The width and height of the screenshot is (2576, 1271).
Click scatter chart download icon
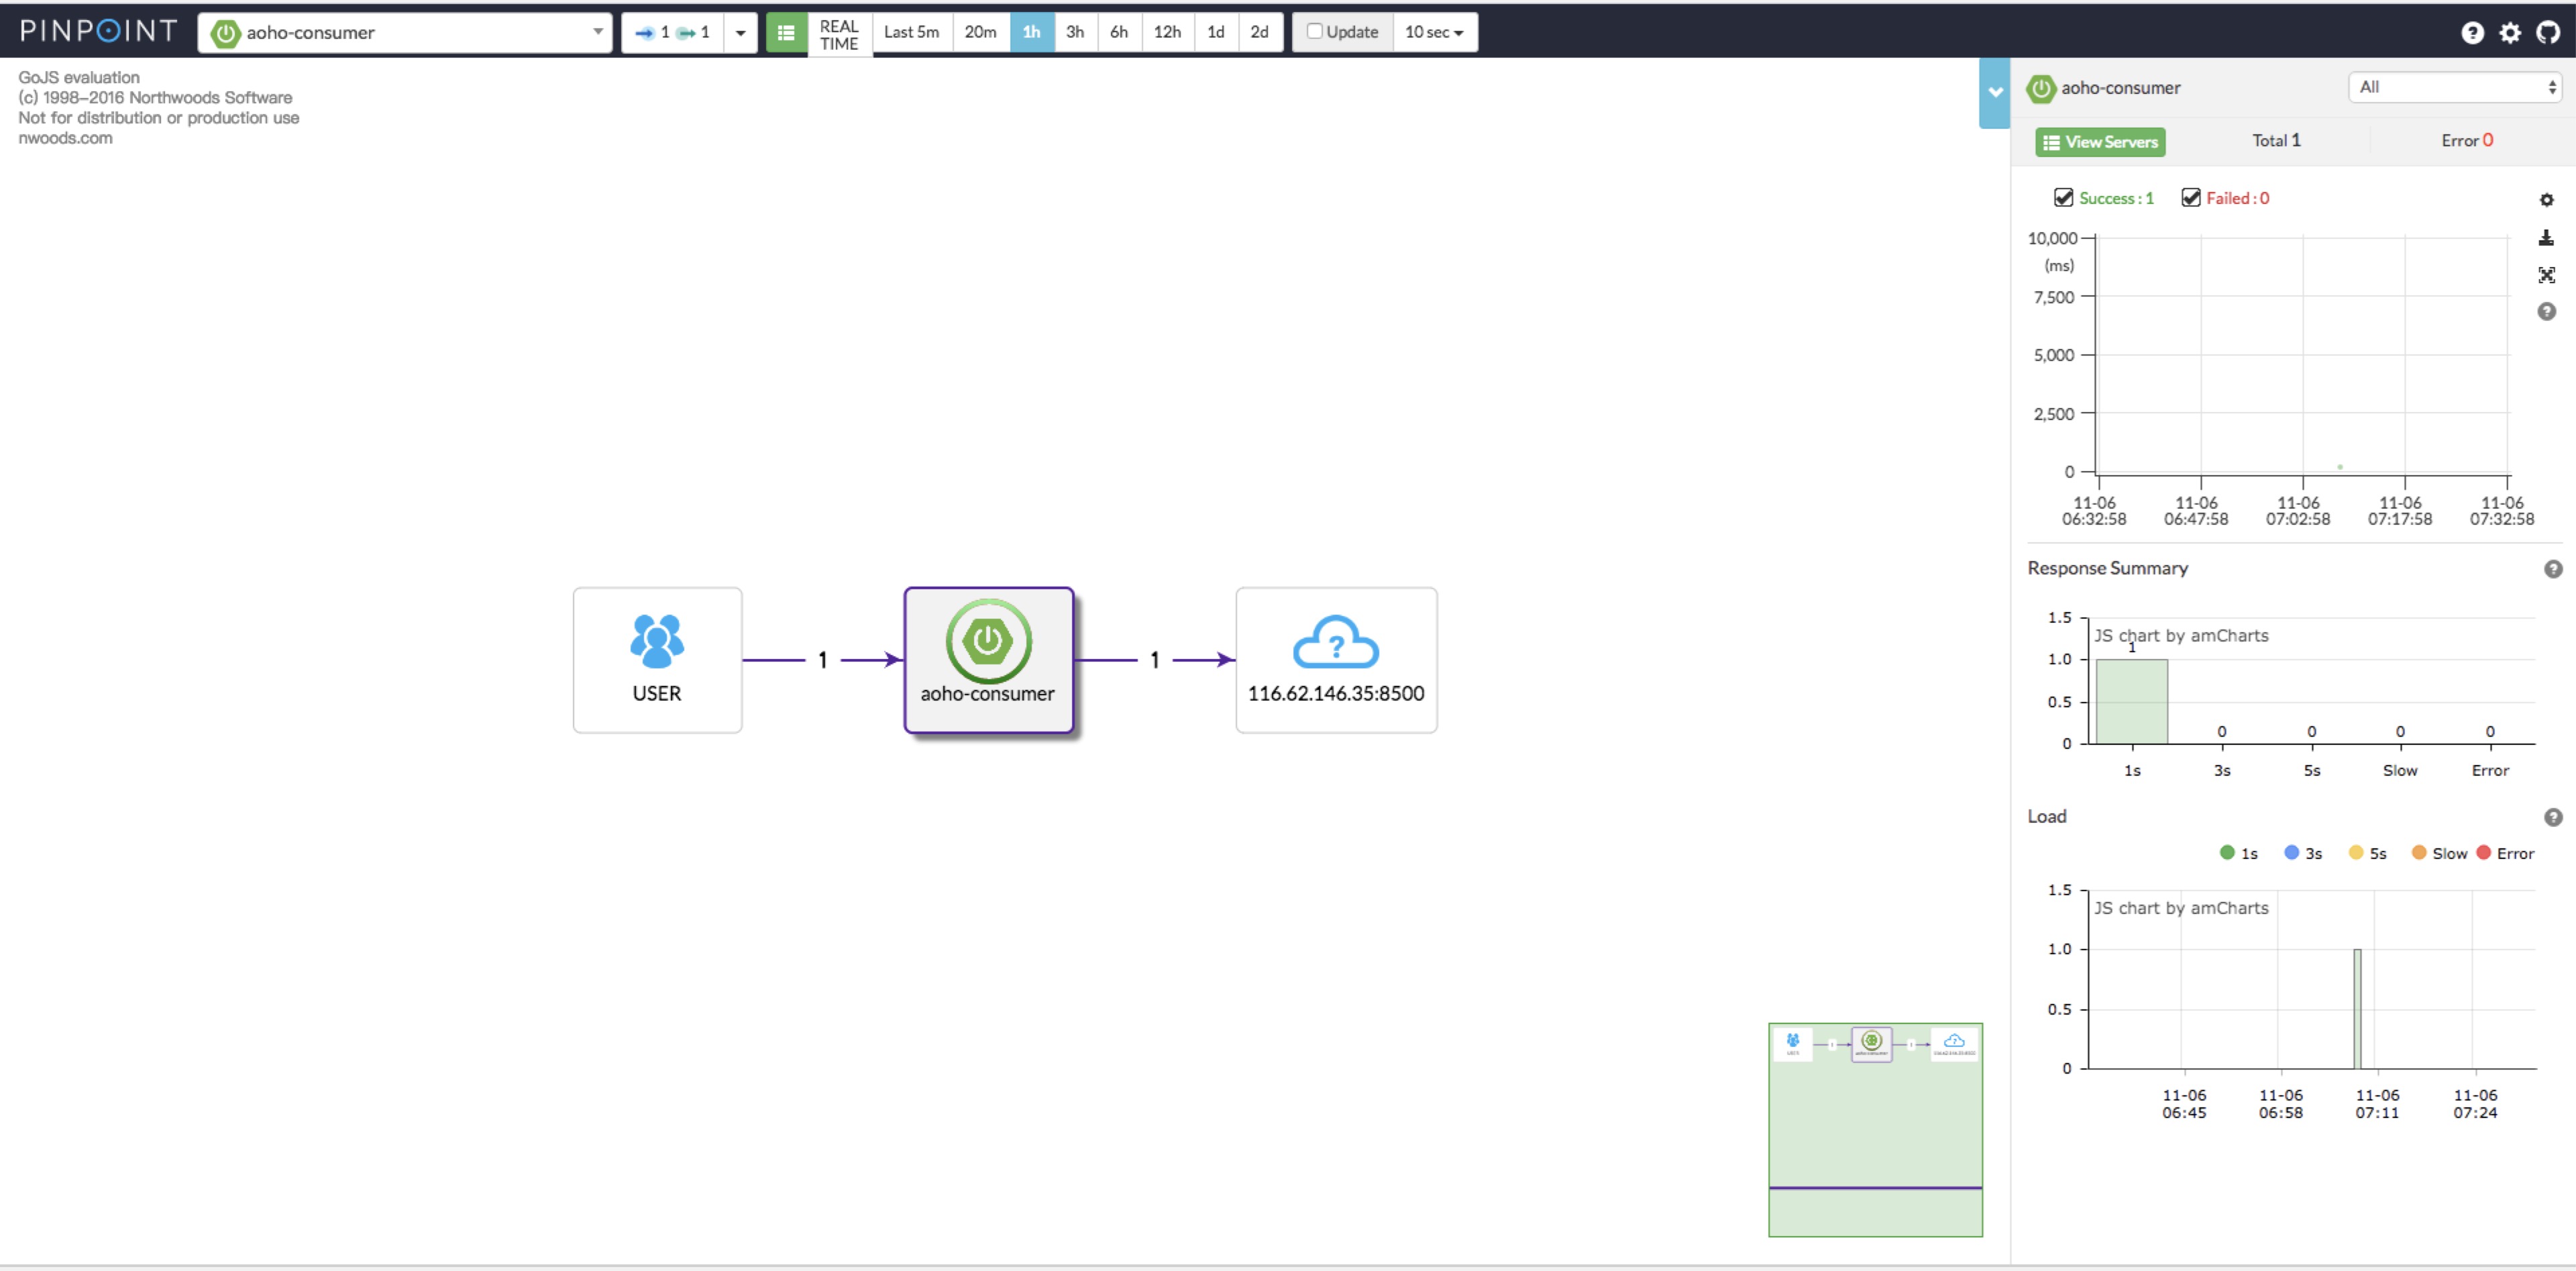click(2547, 238)
